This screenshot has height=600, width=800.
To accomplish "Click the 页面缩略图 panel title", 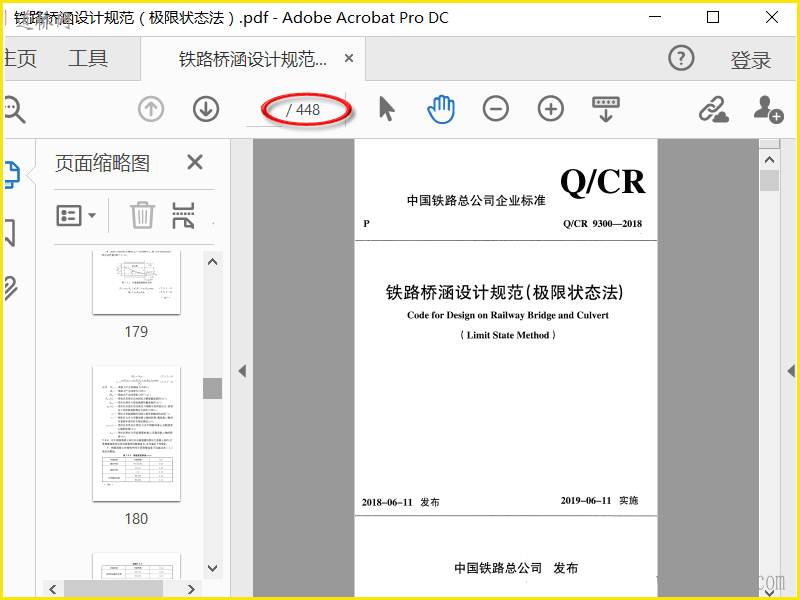I will (103, 163).
